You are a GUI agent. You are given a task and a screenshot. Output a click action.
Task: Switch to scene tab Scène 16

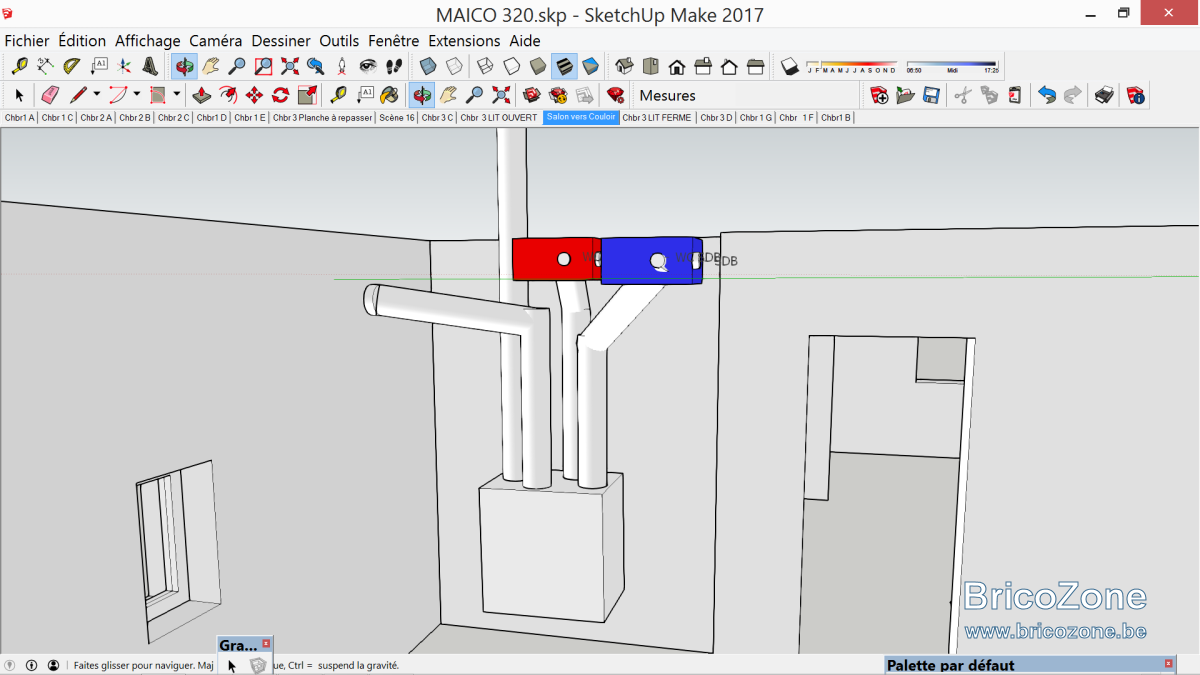tap(397, 118)
